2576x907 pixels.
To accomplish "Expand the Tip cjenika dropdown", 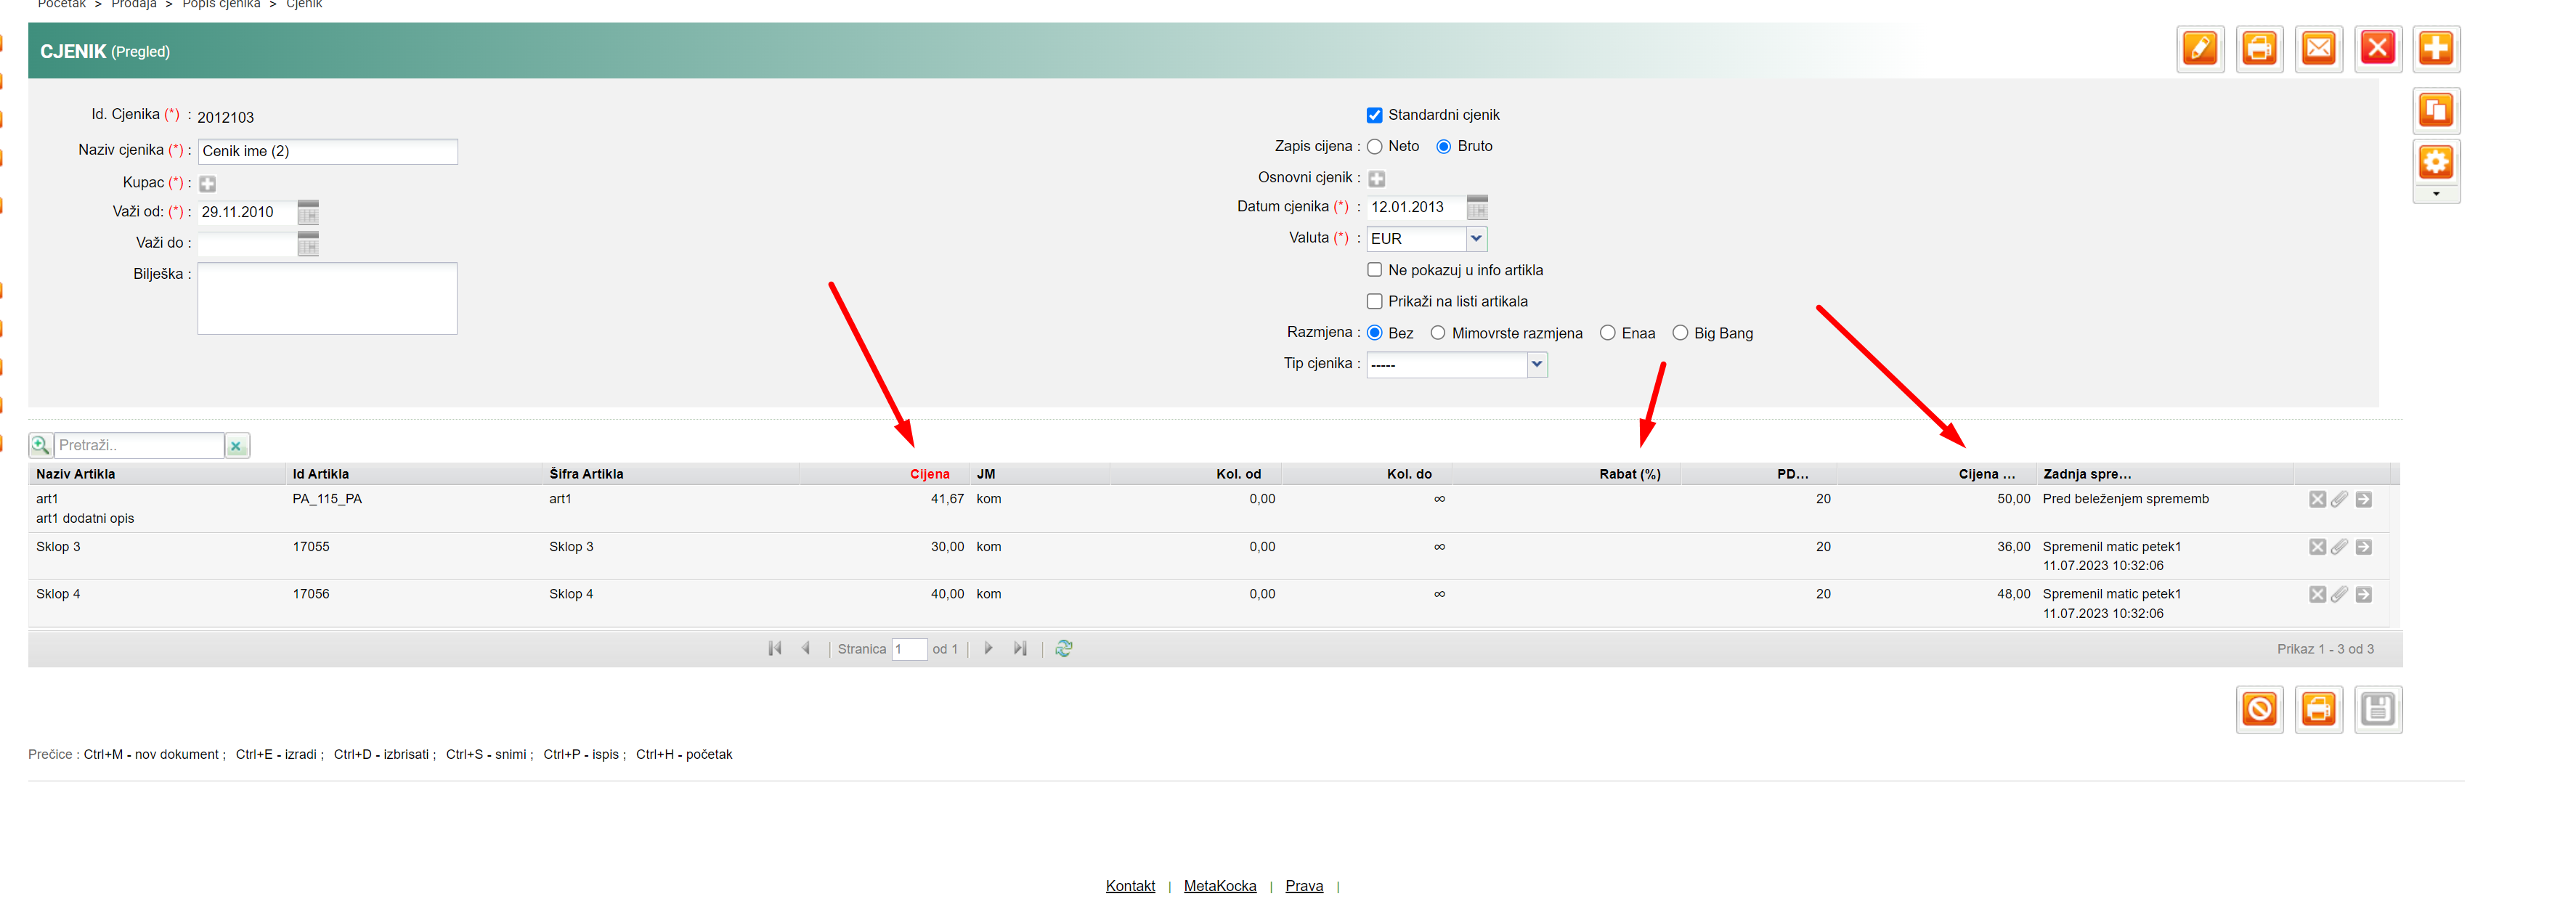I will coord(1536,365).
